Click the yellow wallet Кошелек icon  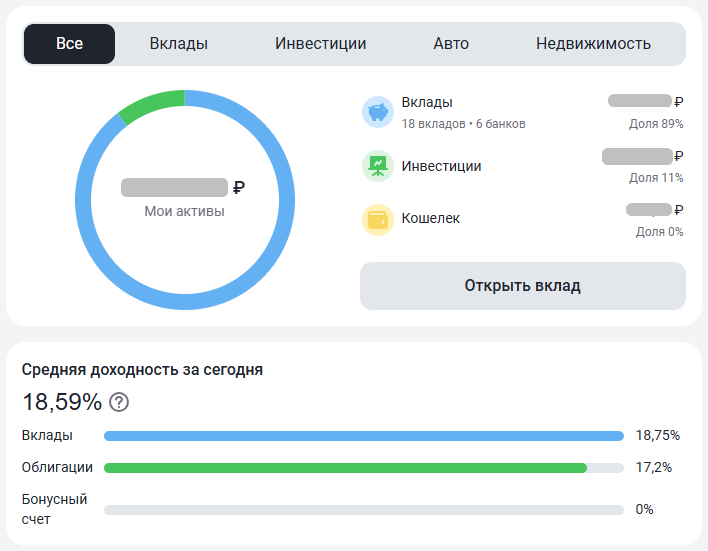click(378, 220)
